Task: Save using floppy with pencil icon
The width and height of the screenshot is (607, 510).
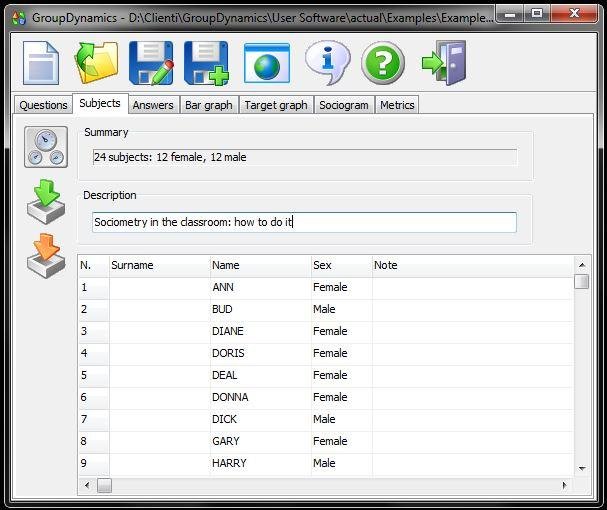Action: coord(151,63)
